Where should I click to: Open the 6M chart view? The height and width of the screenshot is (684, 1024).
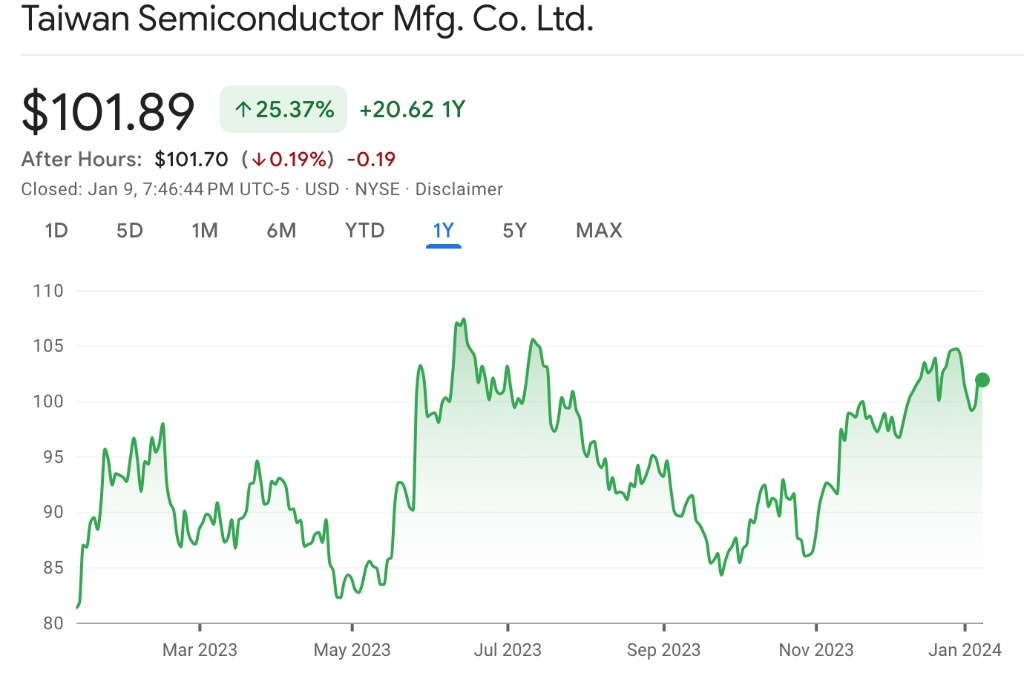(281, 231)
